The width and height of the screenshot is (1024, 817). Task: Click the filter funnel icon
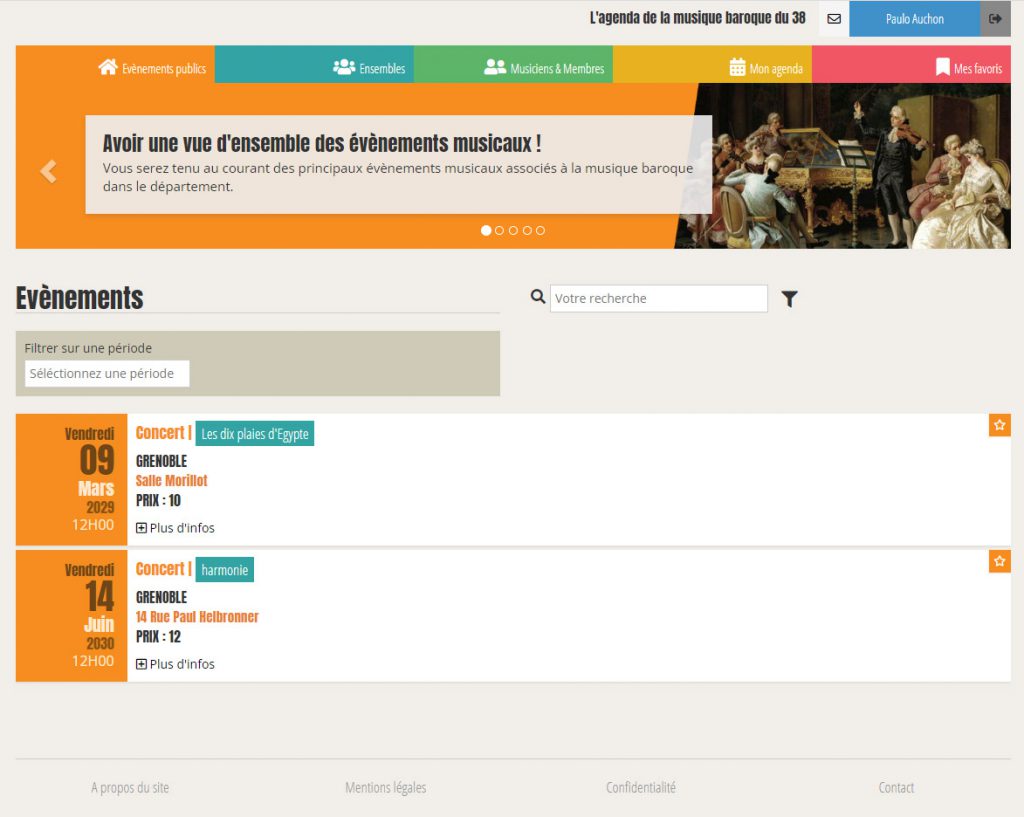coord(789,299)
